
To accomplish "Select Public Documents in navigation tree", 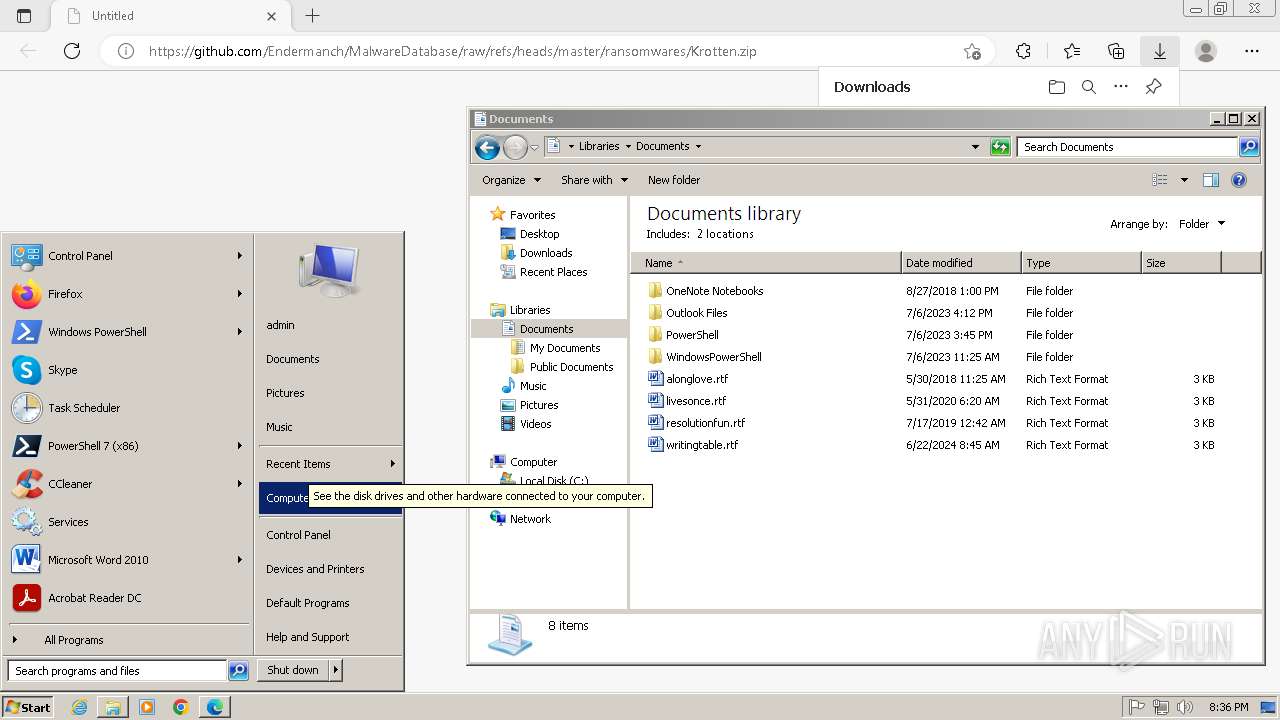I will (x=571, y=367).
